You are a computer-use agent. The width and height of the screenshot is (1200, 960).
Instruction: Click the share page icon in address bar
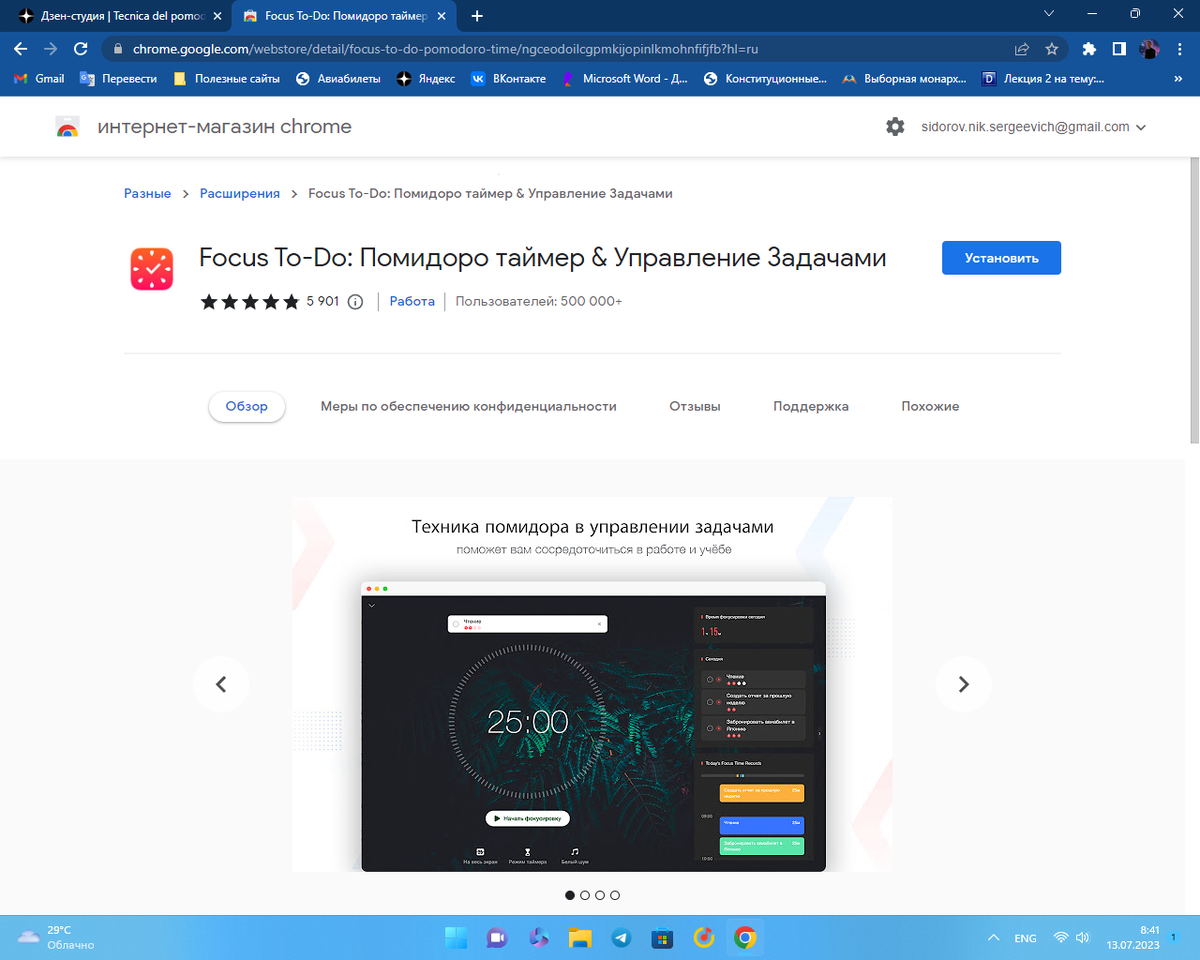point(1022,48)
